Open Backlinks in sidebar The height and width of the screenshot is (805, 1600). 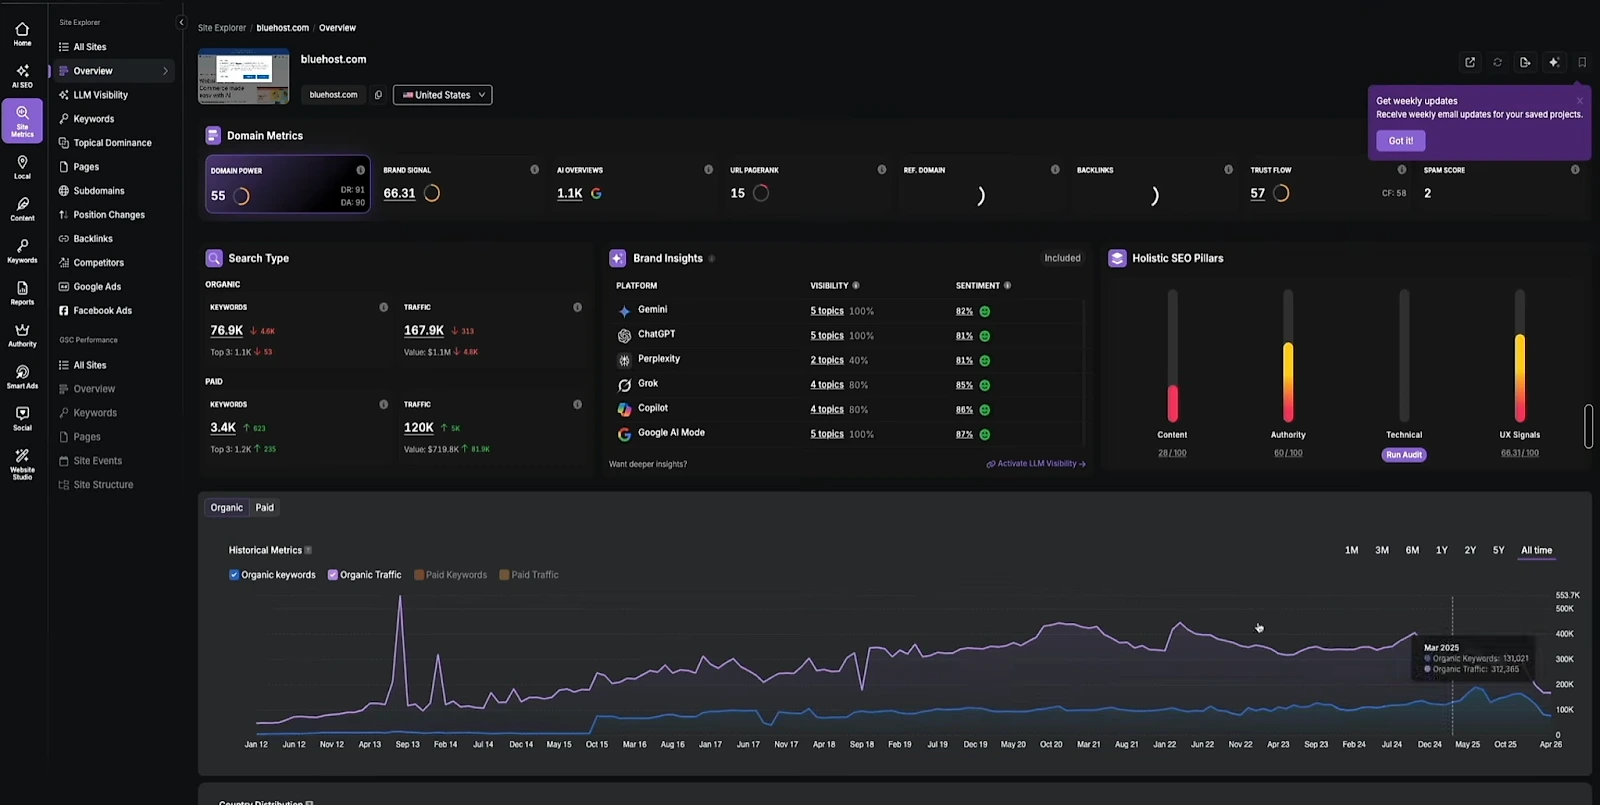click(93, 239)
